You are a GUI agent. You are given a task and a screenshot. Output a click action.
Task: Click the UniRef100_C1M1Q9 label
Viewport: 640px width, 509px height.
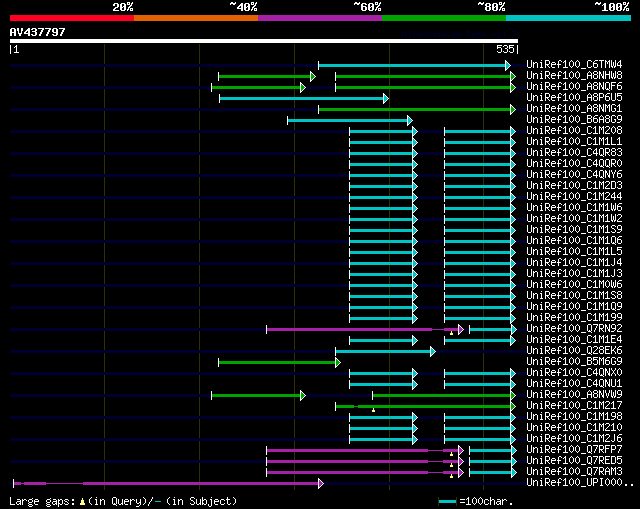574,307
